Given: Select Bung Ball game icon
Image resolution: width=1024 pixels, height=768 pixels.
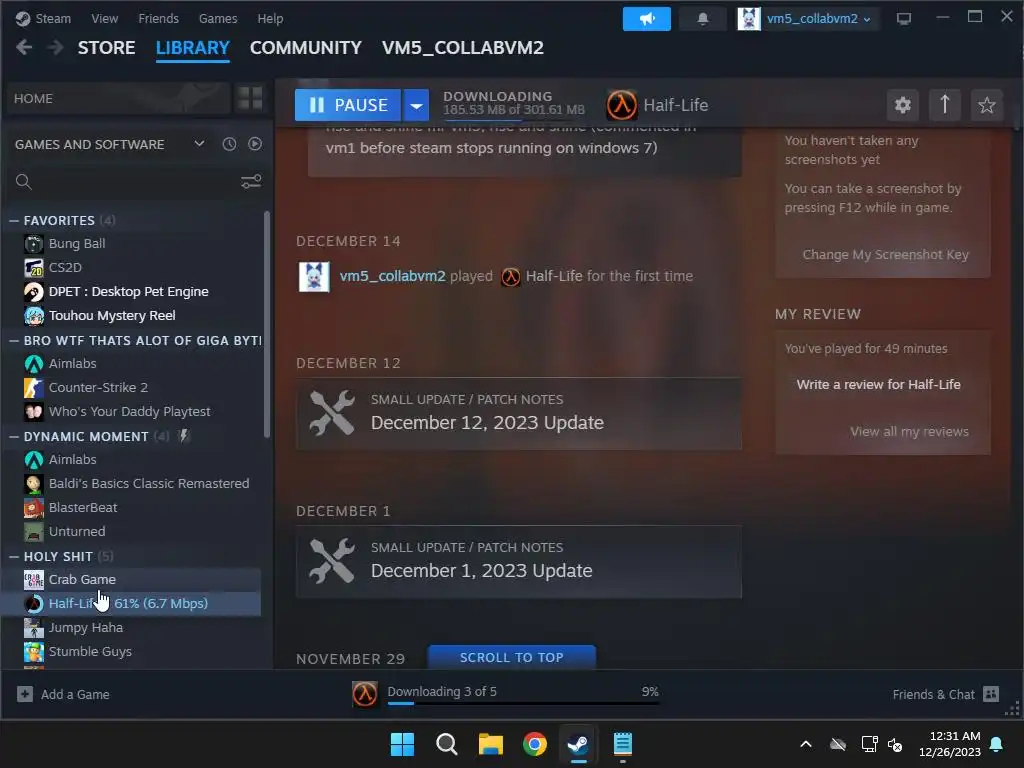Looking at the screenshot, I should [33, 244].
